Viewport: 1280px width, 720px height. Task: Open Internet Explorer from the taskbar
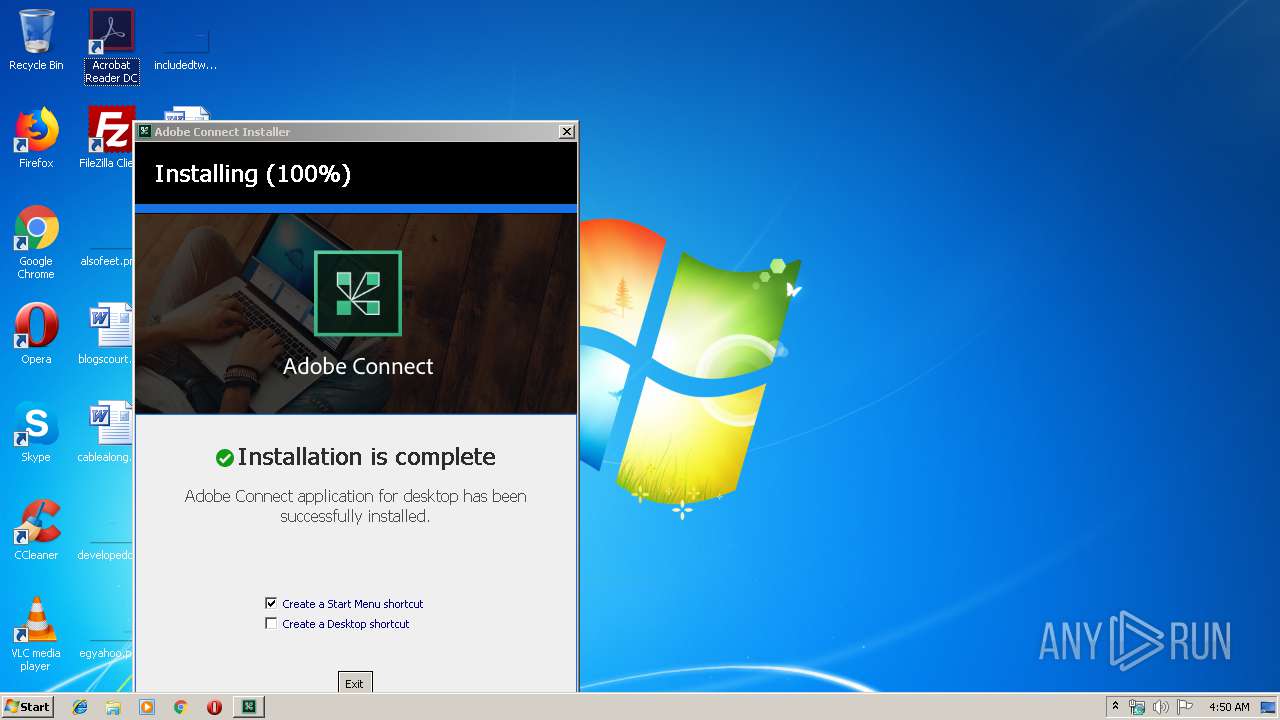(80, 707)
